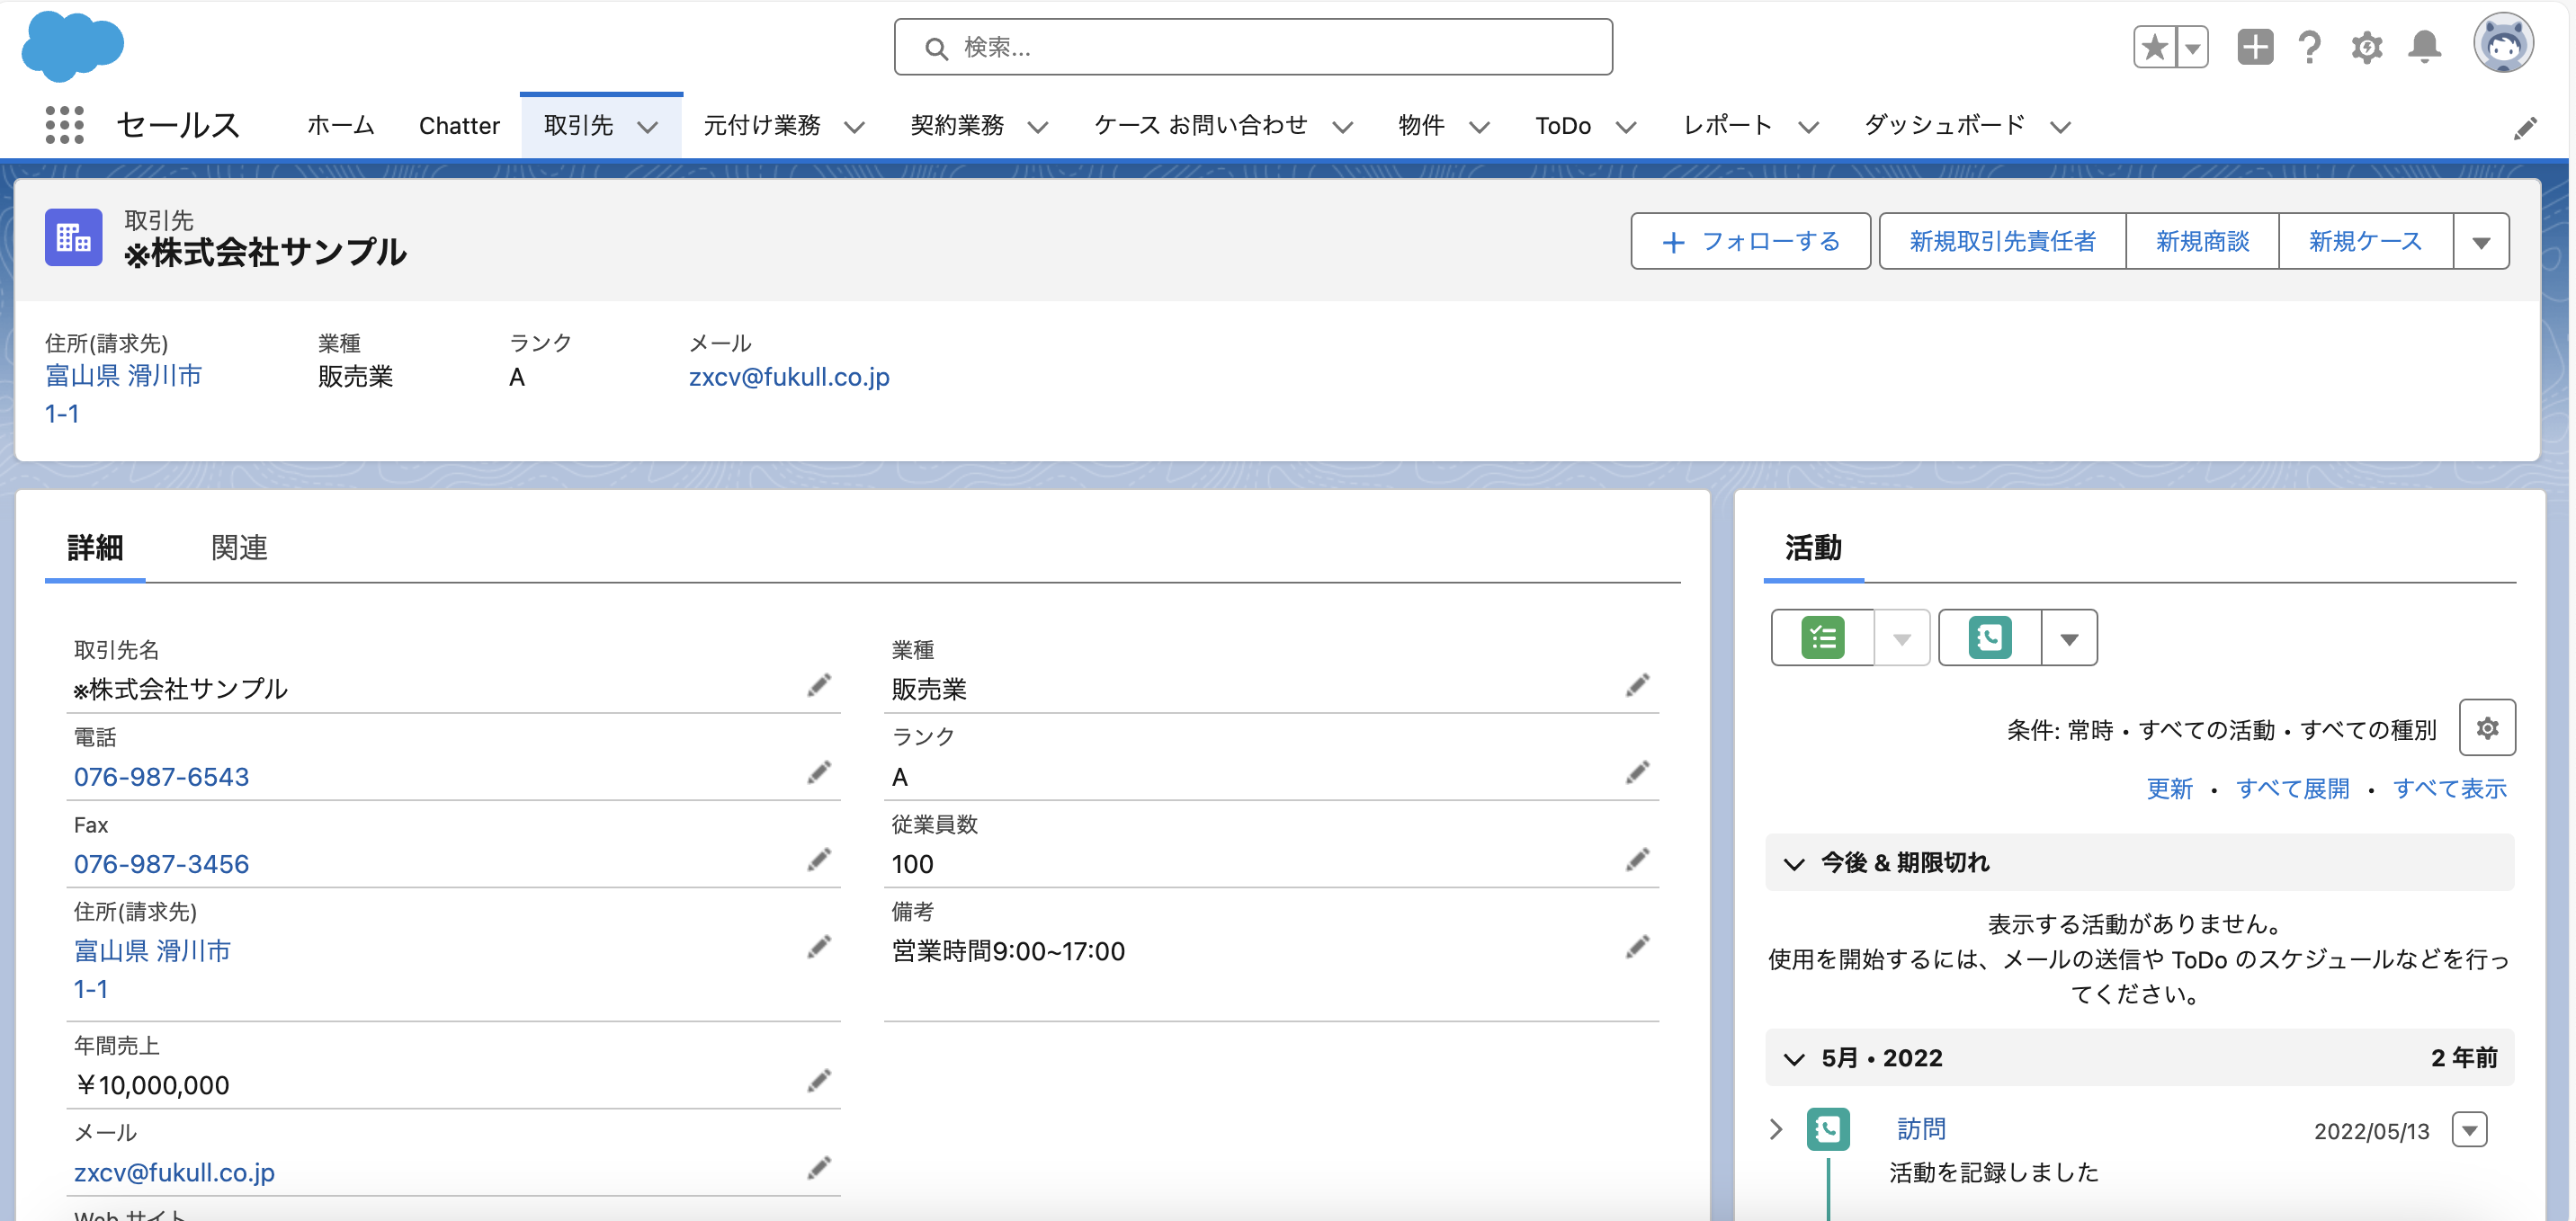2576x1221 pixels.
Task: Open the ToDo tab dropdown chevron
Action: [1626, 127]
